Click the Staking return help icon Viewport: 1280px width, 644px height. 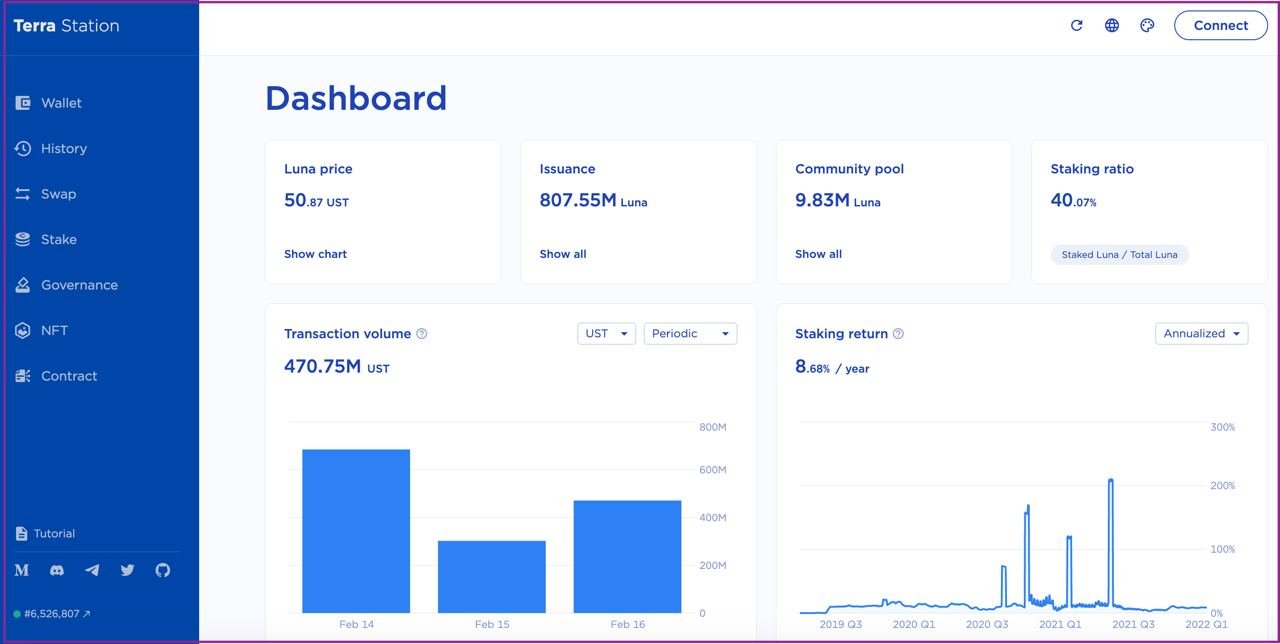[898, 334]
